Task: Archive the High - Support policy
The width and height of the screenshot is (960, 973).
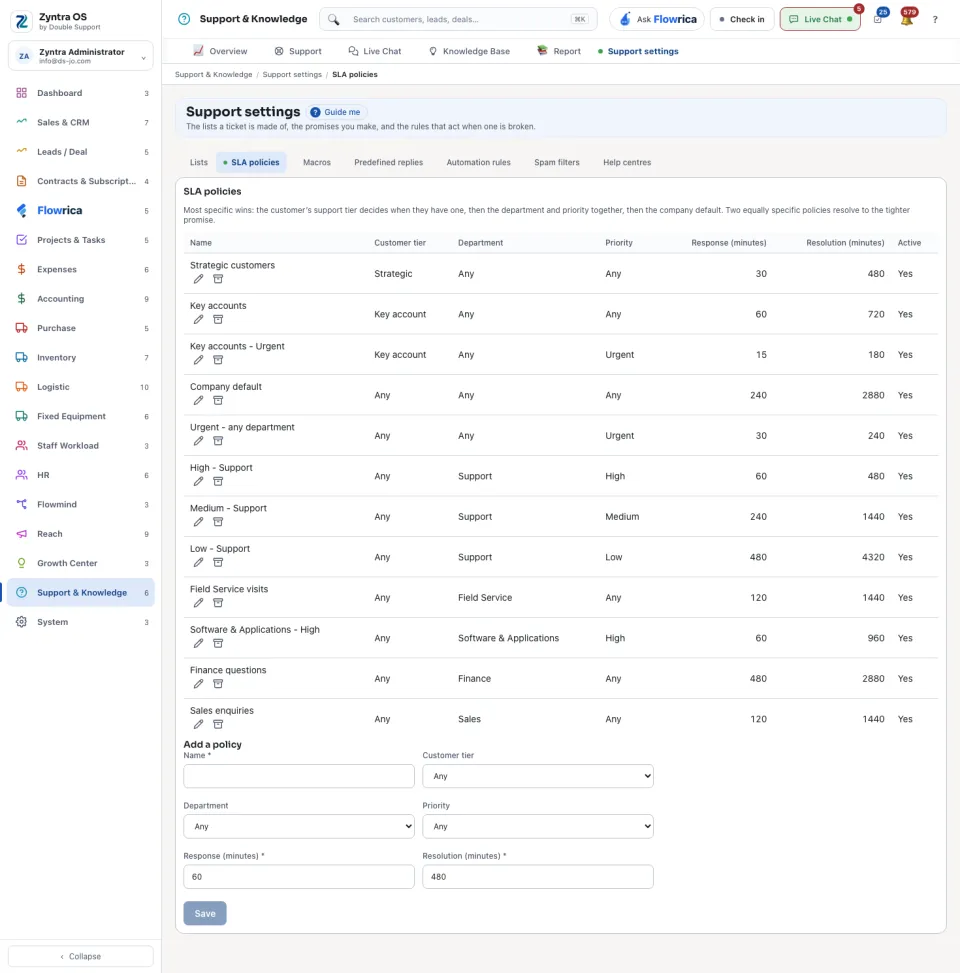Action: coord(218,482)
